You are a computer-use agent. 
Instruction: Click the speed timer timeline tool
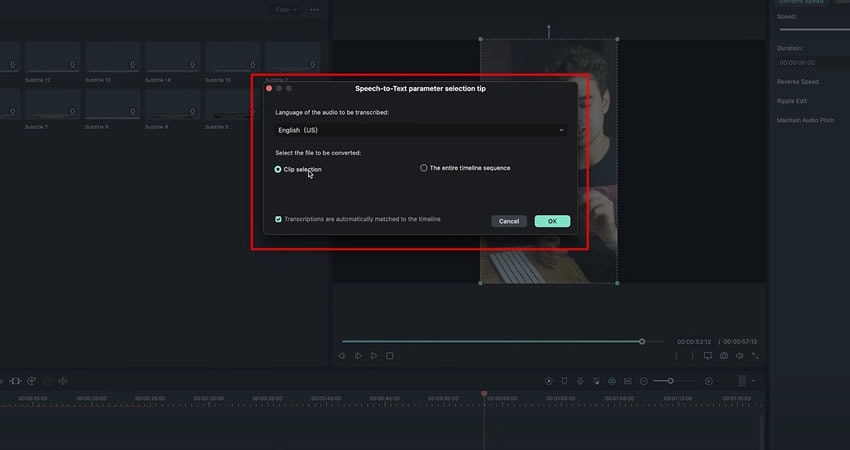[31, 381]
